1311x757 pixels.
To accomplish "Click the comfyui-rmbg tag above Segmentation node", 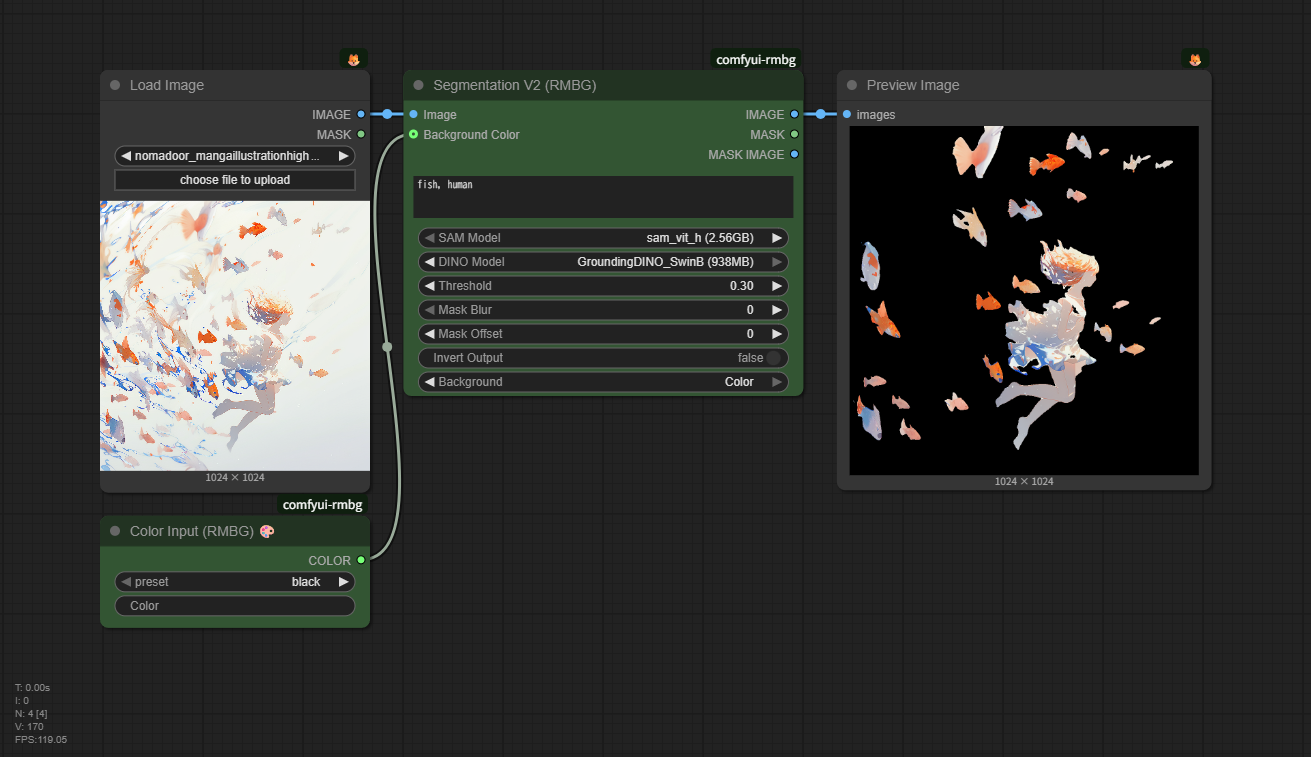I will tap(756, 59).
